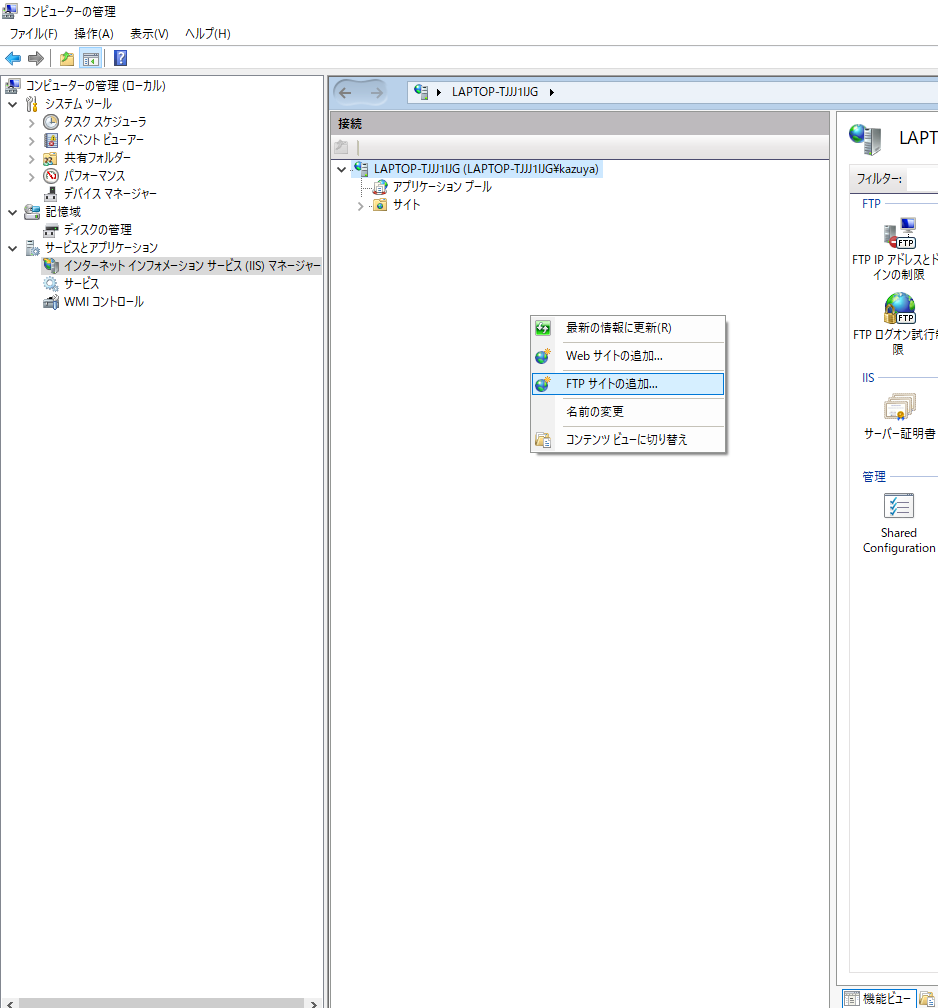Image resolution: width=938 pixels, height=1008 pixels.
Task: Collapse the LAPTOP-TJJJ1IJG server node
Action: 341,170
